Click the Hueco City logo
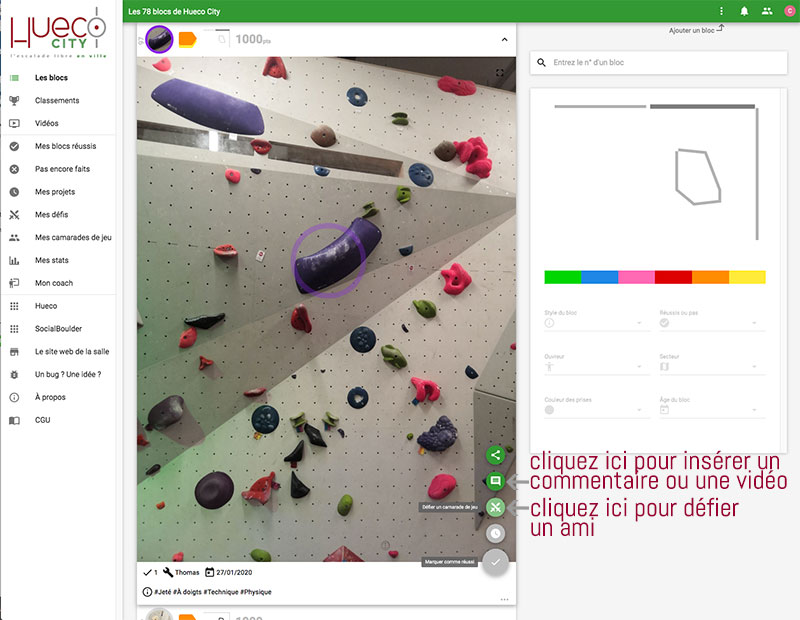Screen dimensions: 800x620 click(x=58, y=33)
